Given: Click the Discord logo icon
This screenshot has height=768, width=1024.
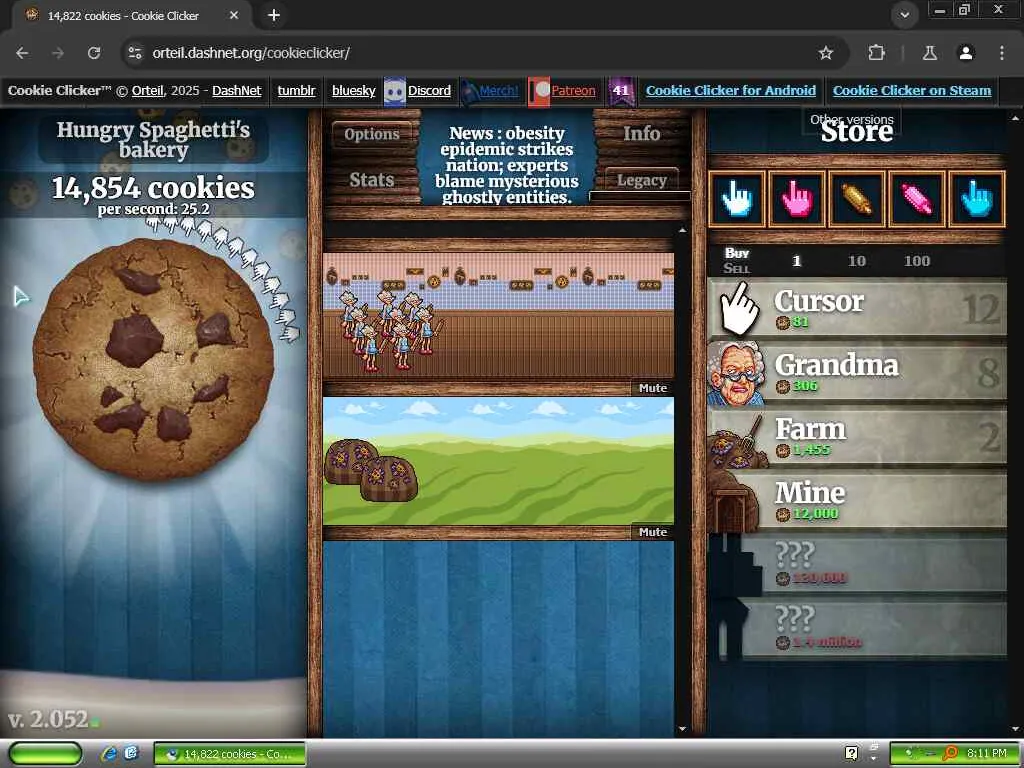Looking at the screenshot, I should pos(394,91).
